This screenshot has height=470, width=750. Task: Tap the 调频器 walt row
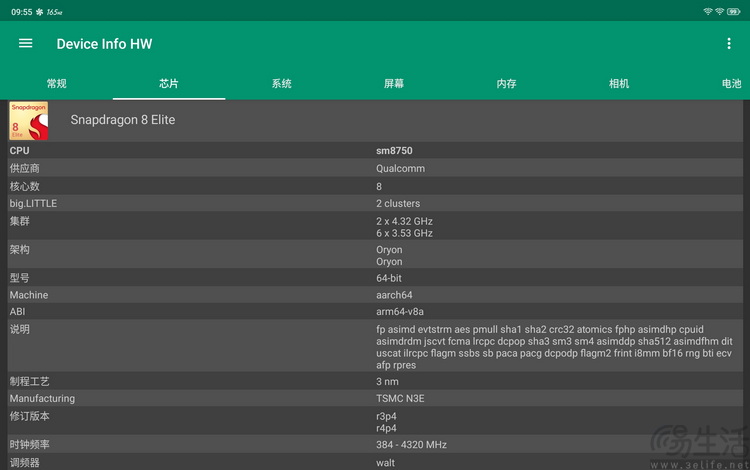(375, 462)
